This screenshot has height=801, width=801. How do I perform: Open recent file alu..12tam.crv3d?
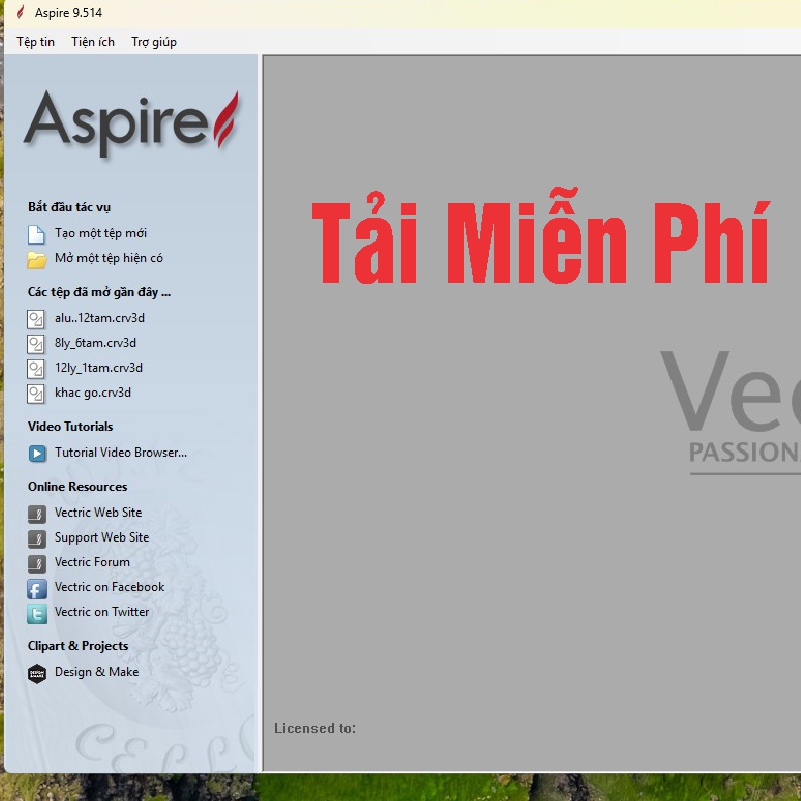(105, 318)
